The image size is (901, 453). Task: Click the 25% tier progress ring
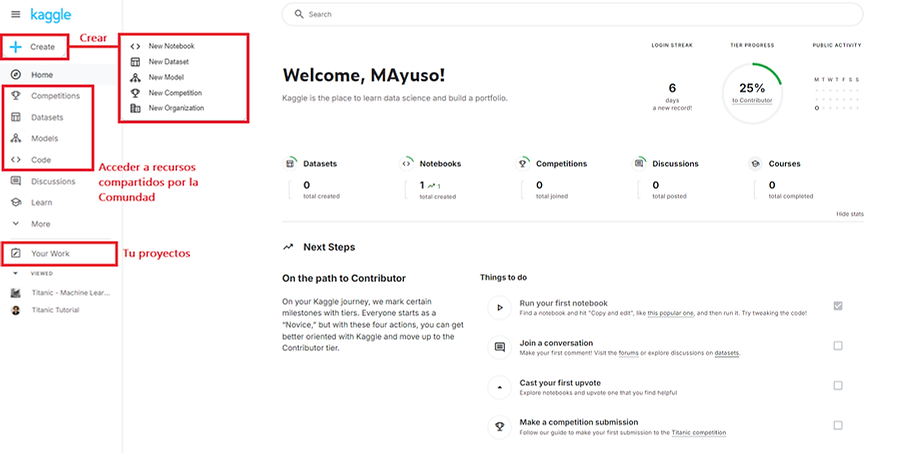(752, 93)
